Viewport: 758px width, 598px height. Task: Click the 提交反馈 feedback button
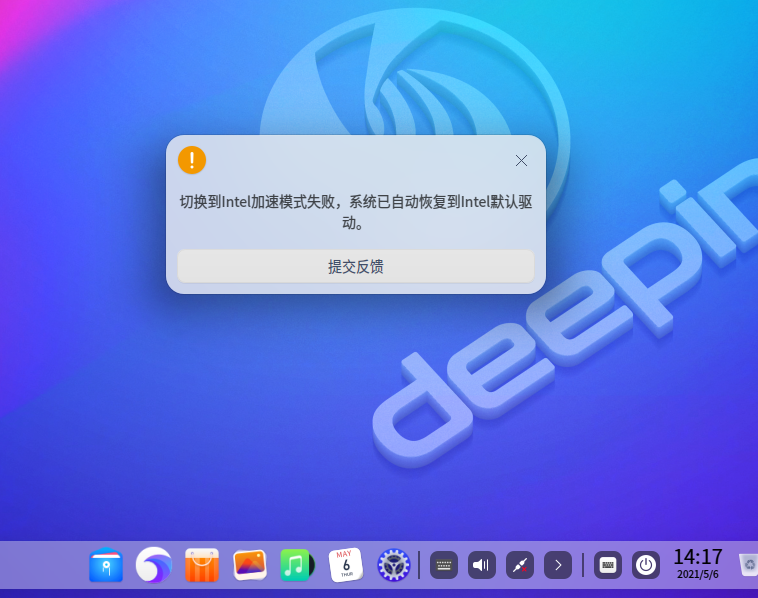pos(356,266)
